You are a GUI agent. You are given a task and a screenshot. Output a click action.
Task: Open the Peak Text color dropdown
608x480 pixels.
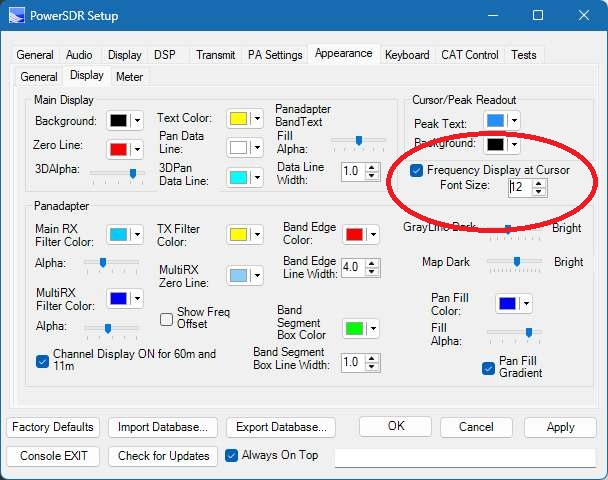pos(514,121)
